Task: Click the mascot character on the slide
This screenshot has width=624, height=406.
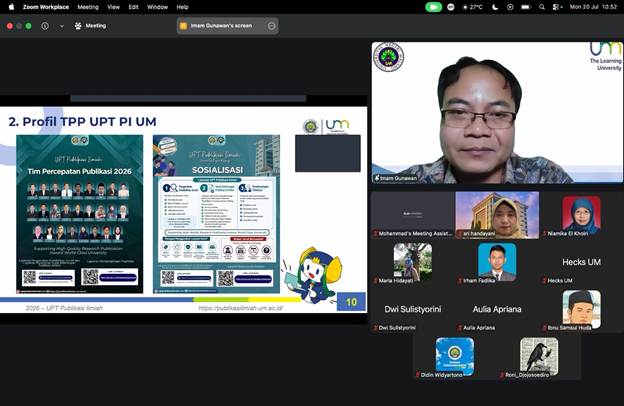Action: point(313,275)
